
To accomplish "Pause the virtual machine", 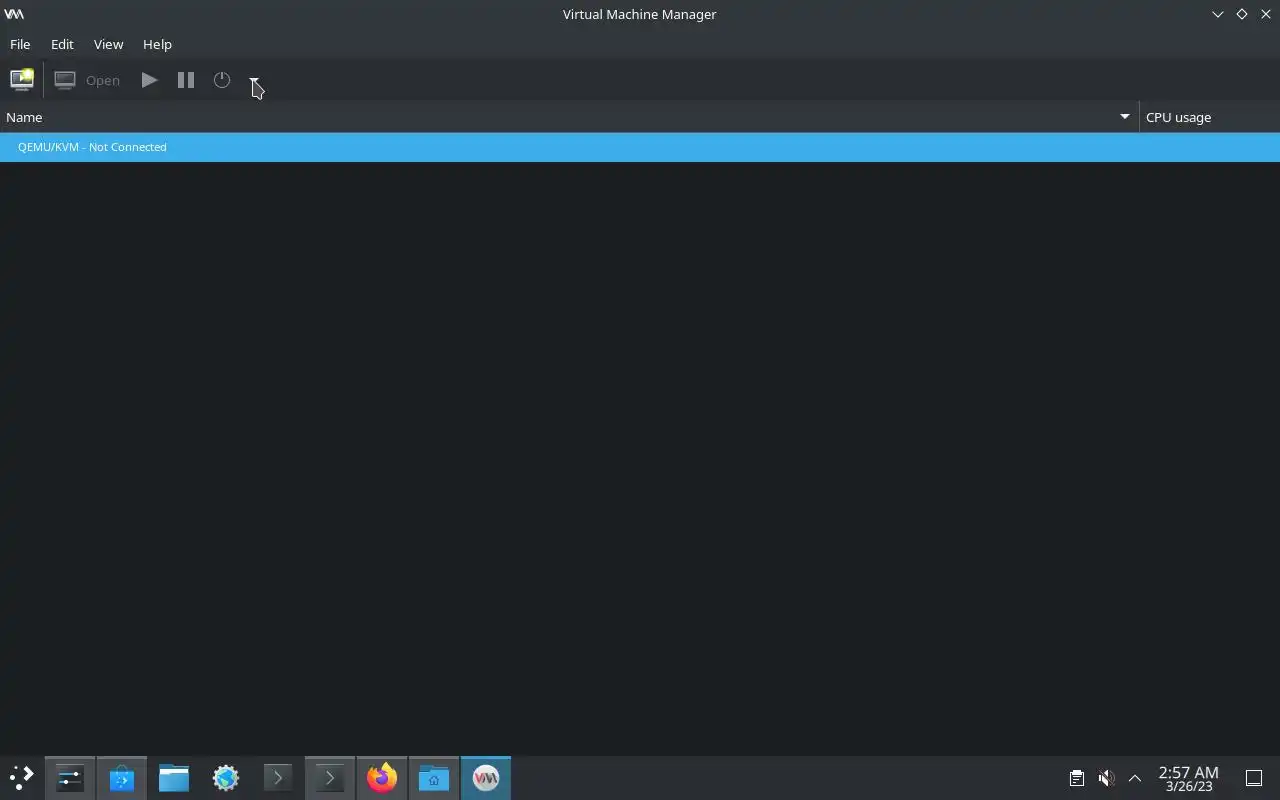I will [x=186, y=80].
